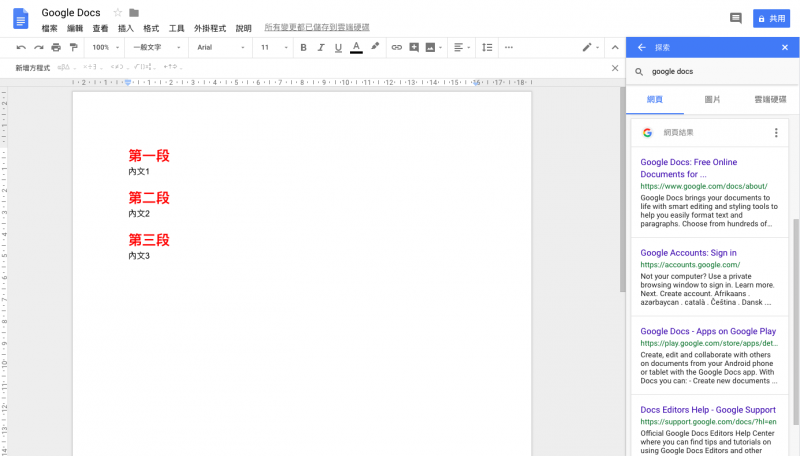
Task: Open the 說明 menu
Action: [243, 29]
